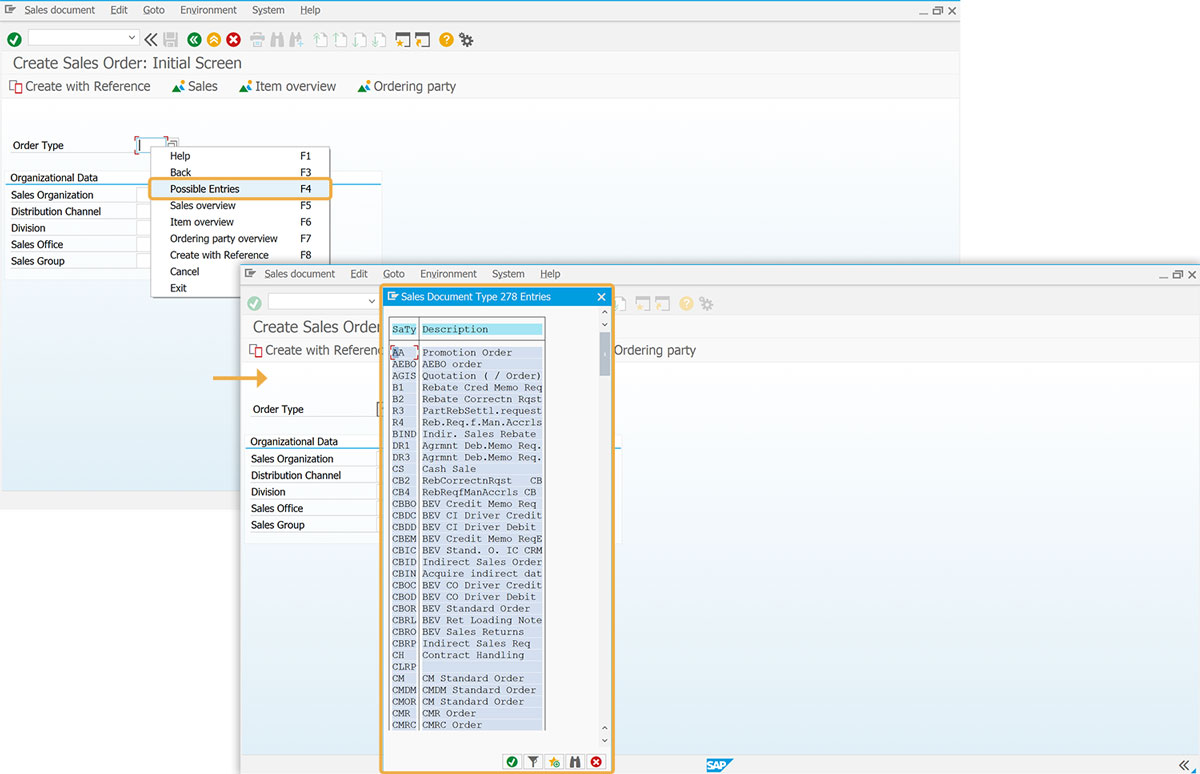Select Possible Entries F4 from context menu

click(x=240, y=189)
